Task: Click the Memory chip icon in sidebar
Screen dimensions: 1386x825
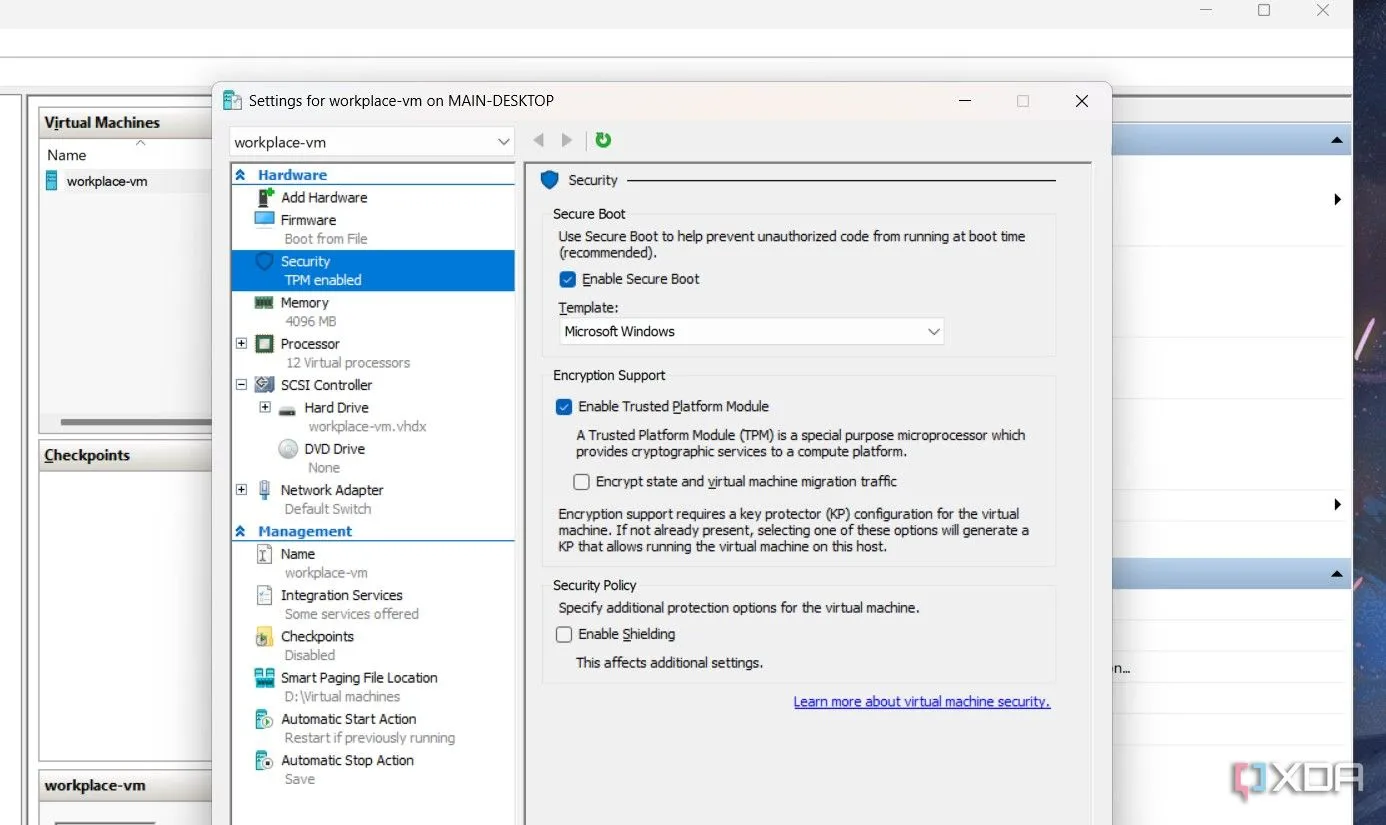Action: coord(264,302)
